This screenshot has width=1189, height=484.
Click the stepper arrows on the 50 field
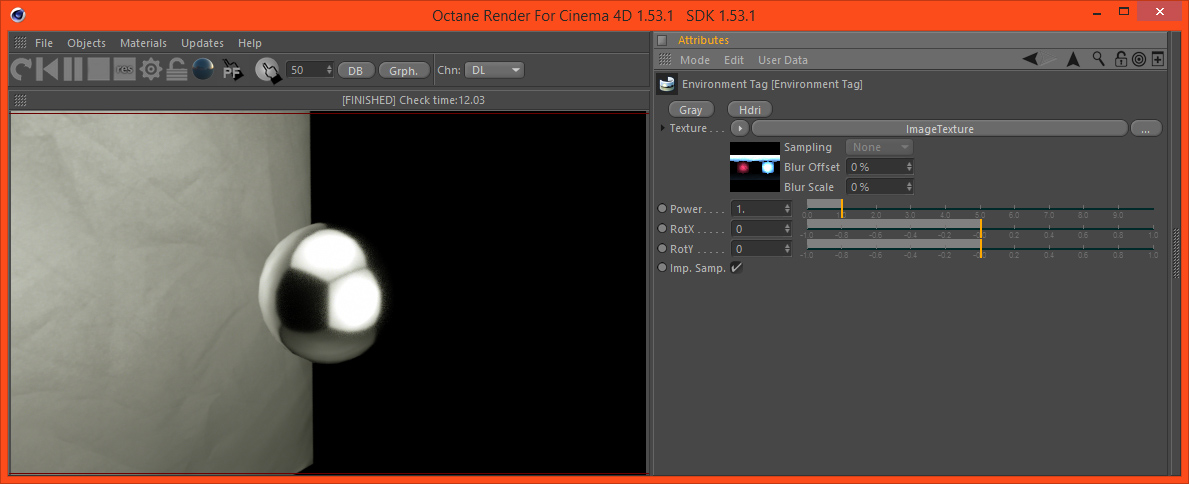coord(329,70)
